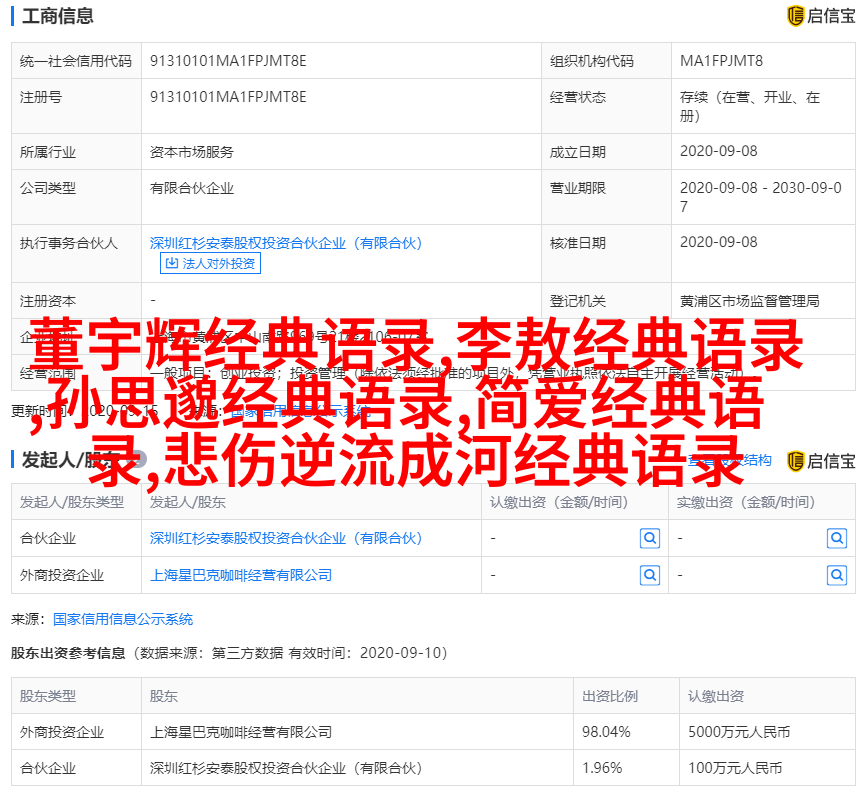
Task: Open 法人对外投资 button under executive partner
Action: tap(210, 263)
